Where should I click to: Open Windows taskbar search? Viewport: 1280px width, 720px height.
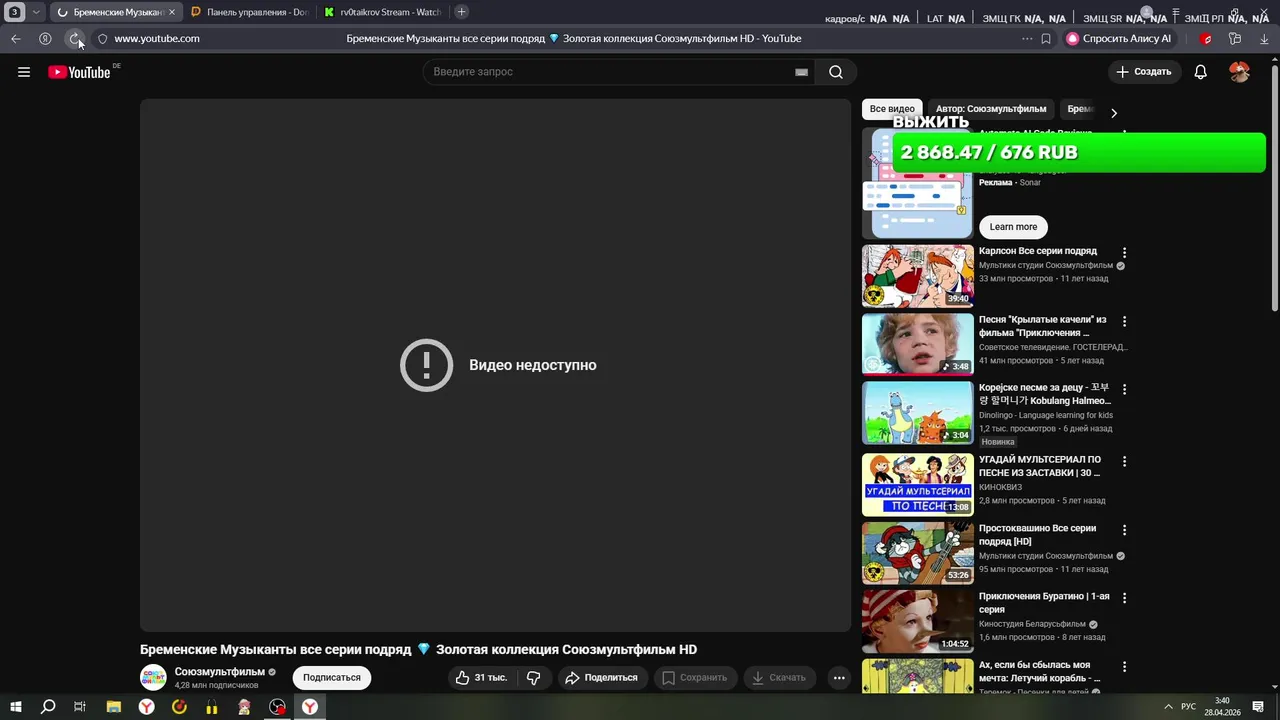(x=48, y=707)
